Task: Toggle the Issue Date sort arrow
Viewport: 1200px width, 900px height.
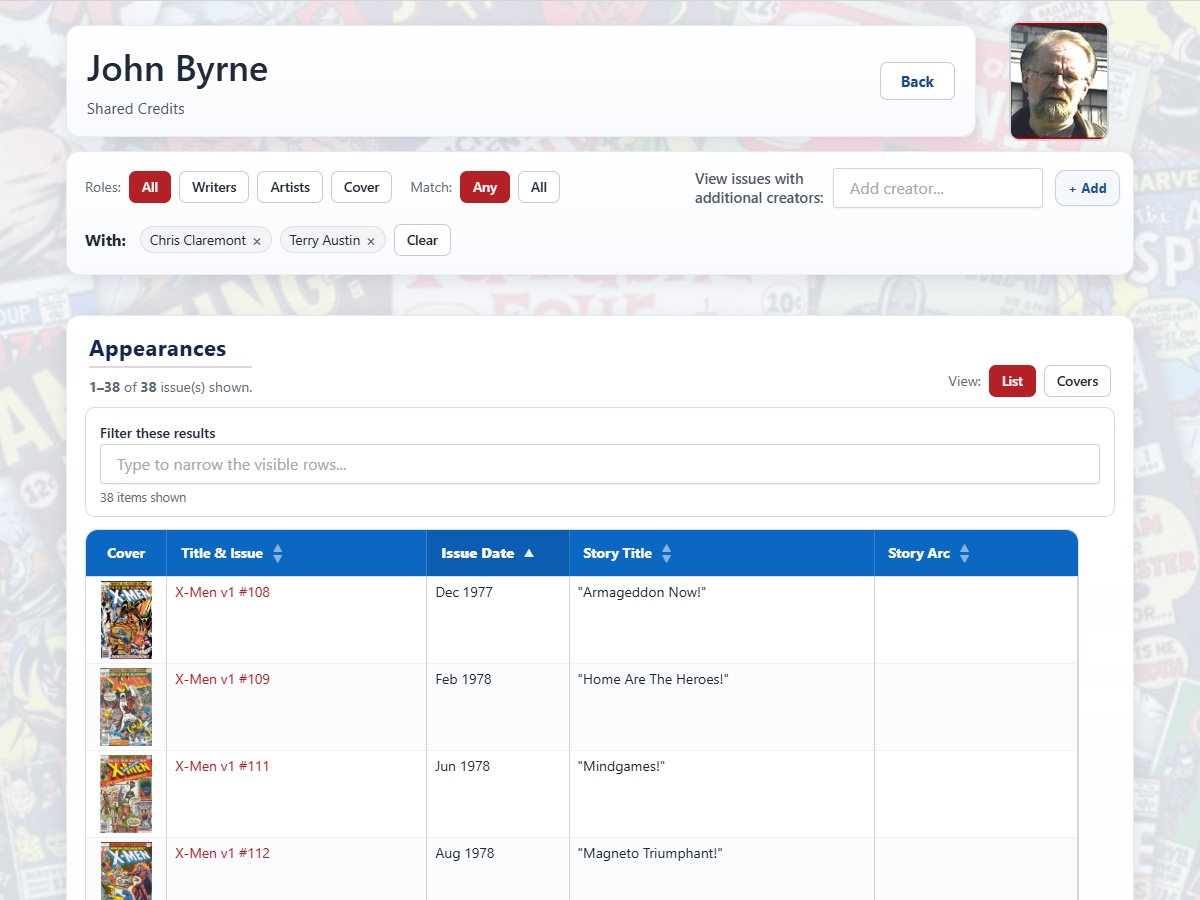Action: pyautogui.click(x=529, y=553)
